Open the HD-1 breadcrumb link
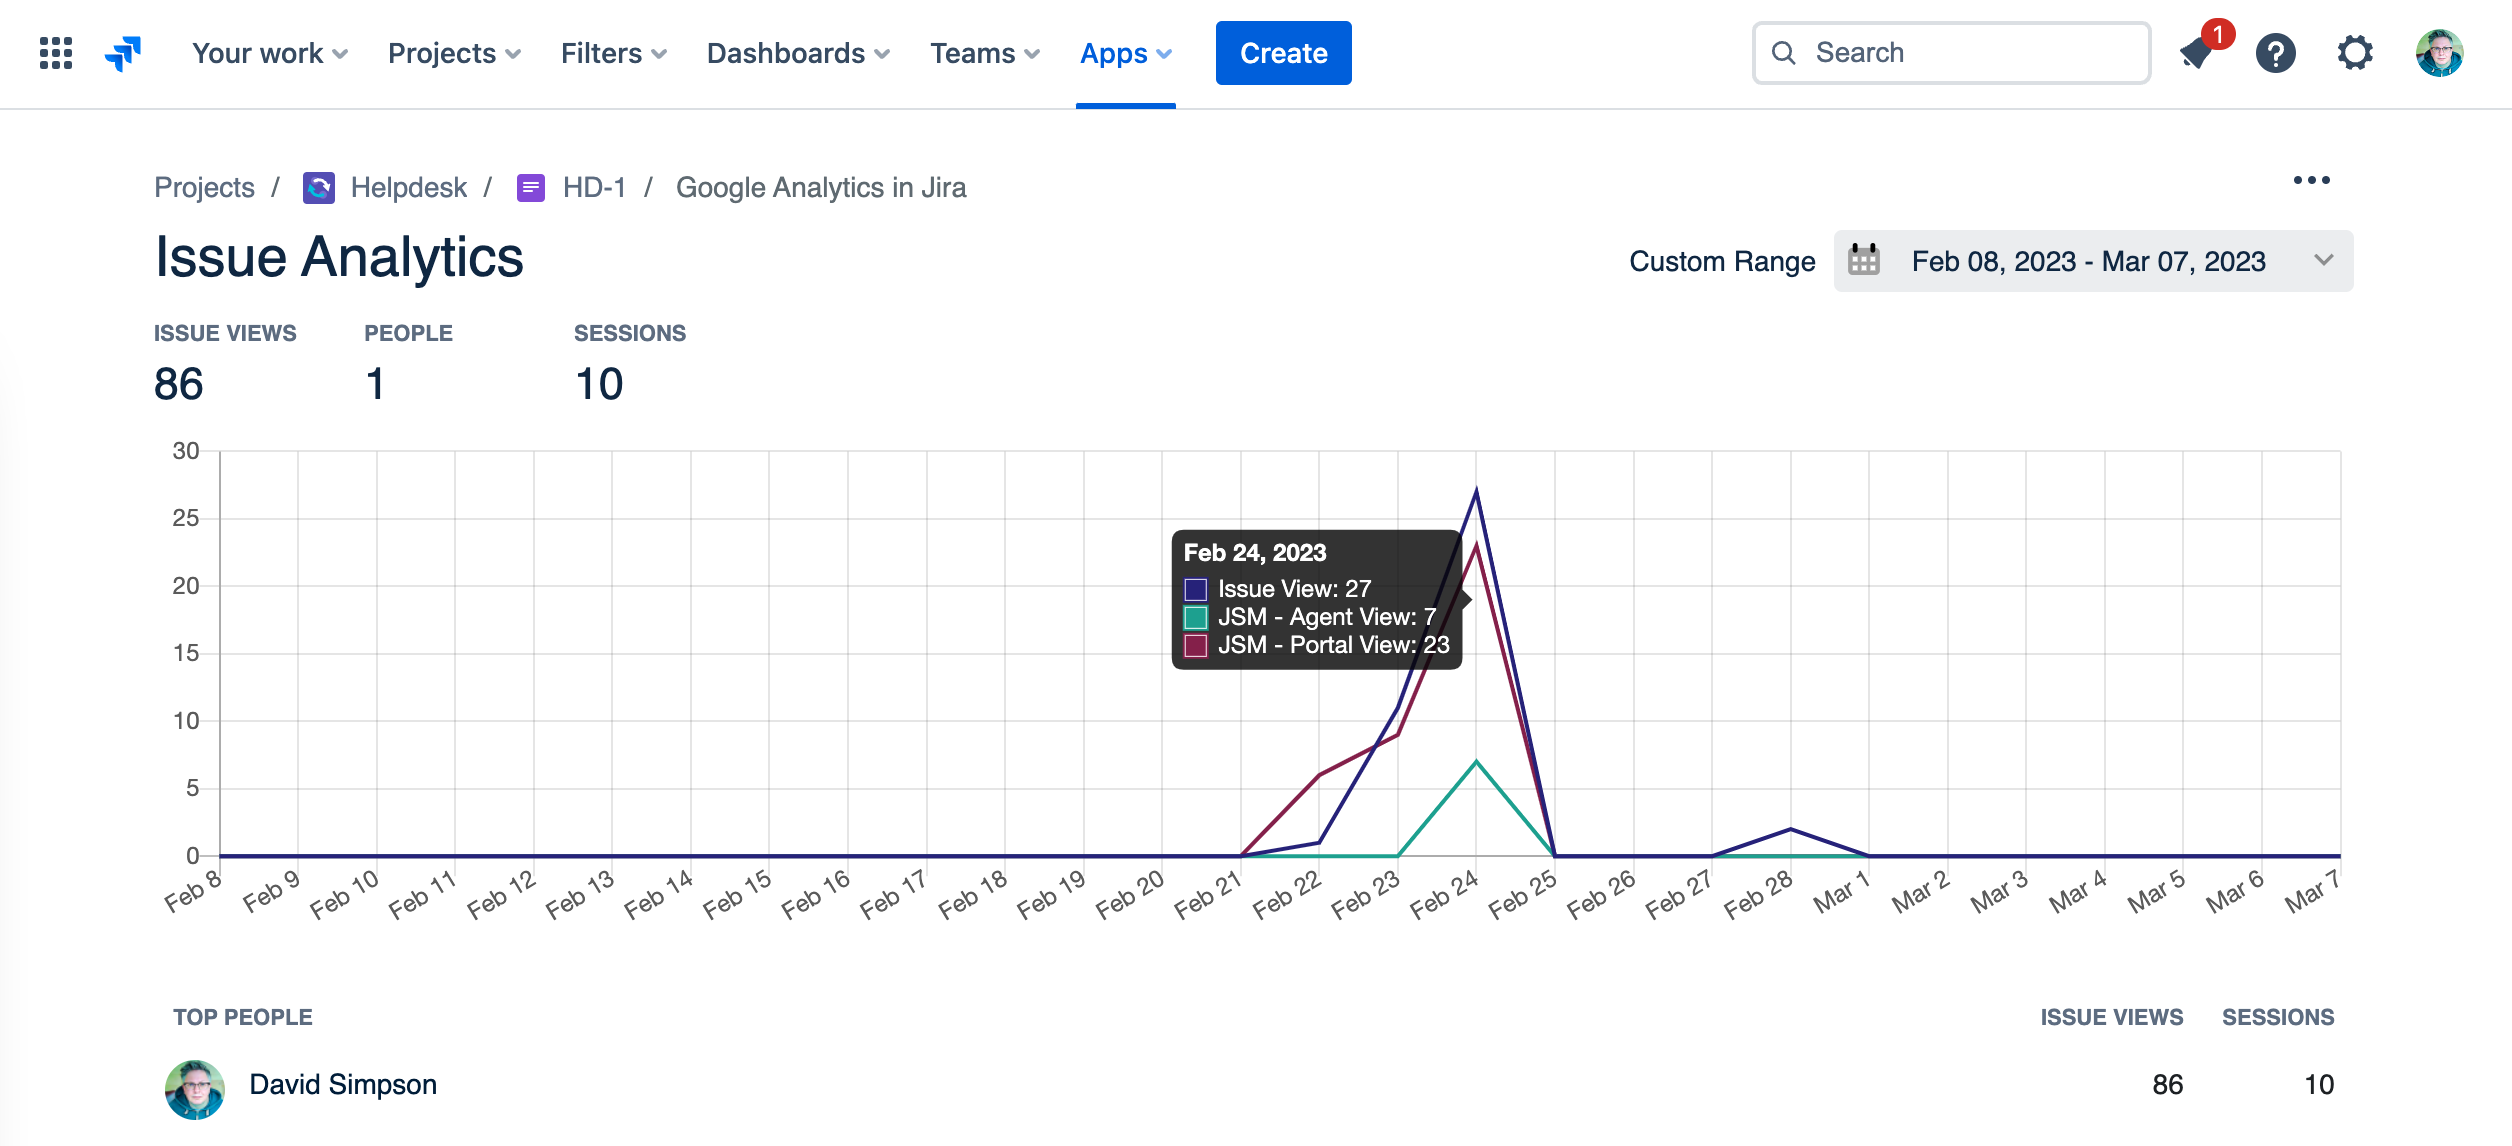Viewport: 2512px width, 1146px height. [594, 188]
